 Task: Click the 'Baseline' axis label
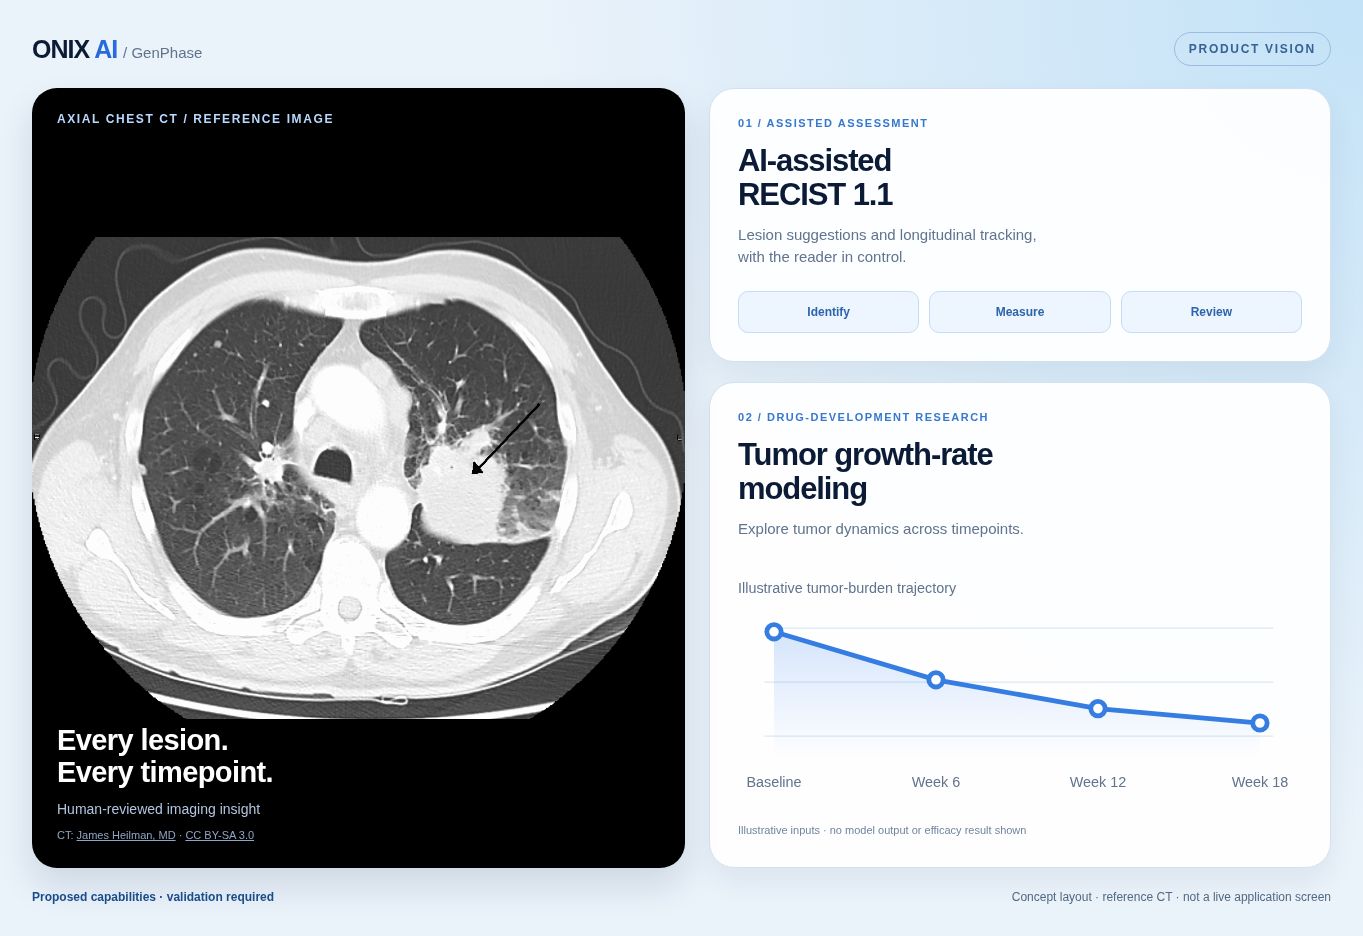(x=774, y=782)
